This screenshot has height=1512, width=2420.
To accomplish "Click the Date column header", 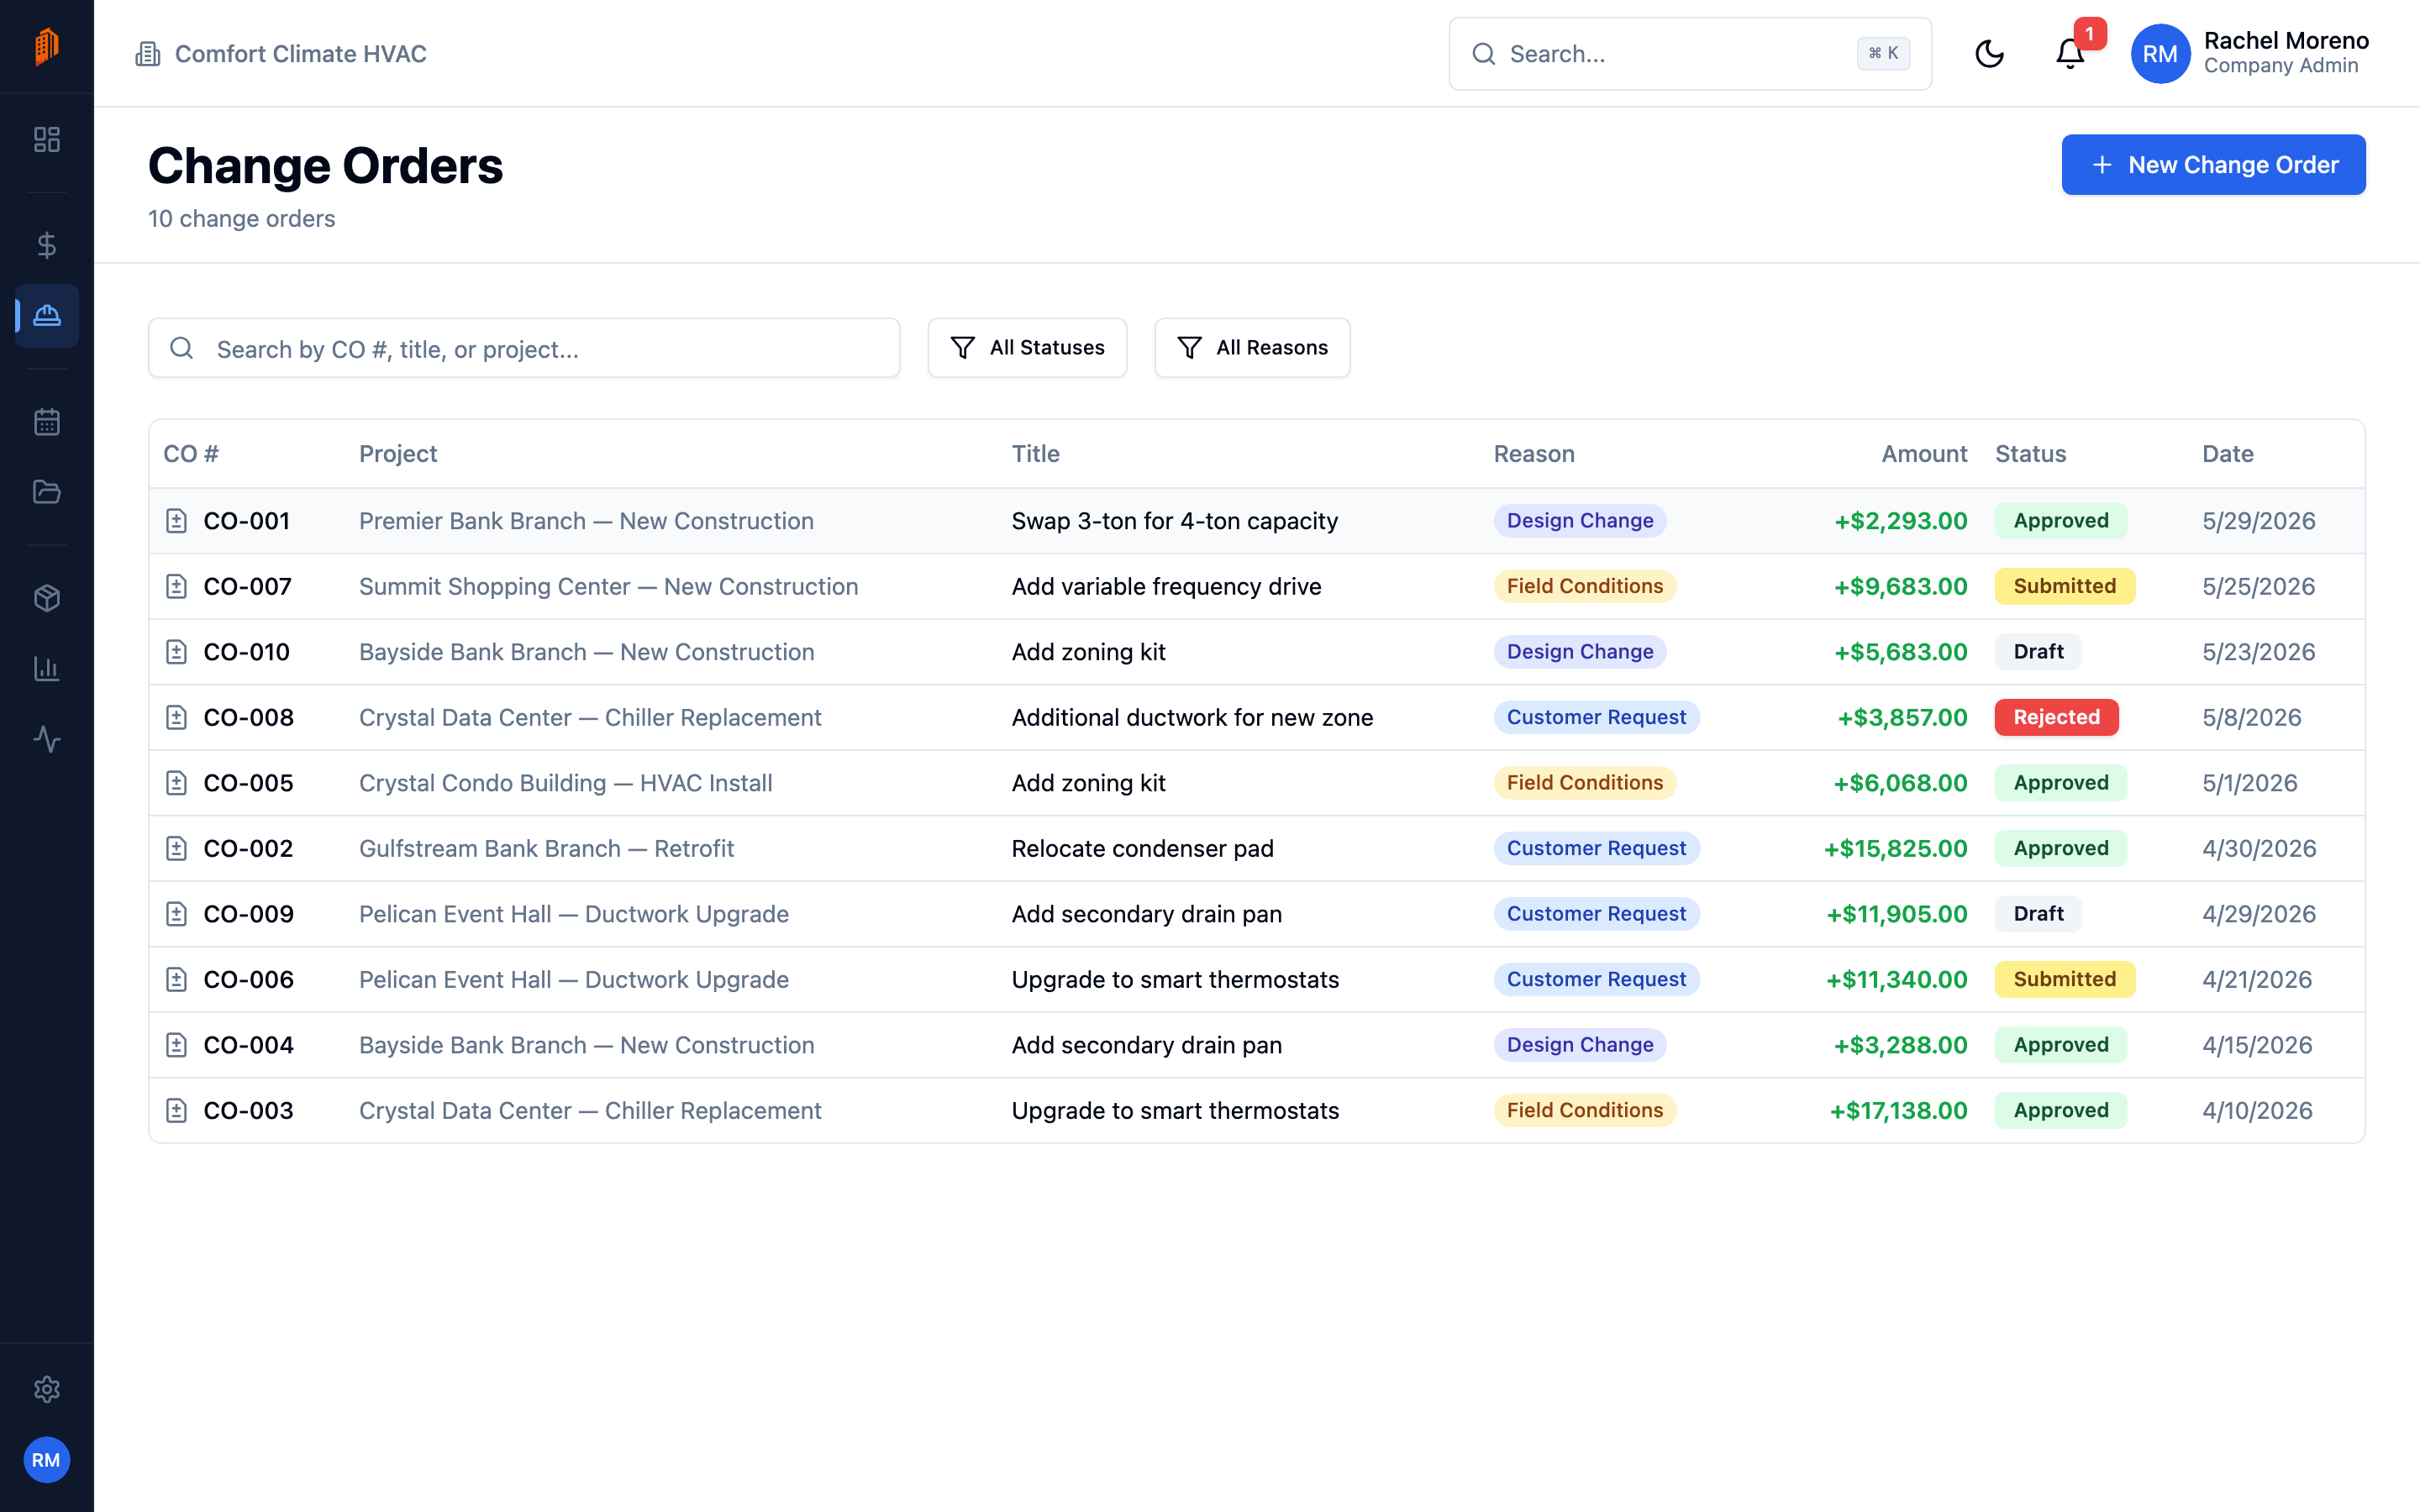I will [x=2227, y=454].
